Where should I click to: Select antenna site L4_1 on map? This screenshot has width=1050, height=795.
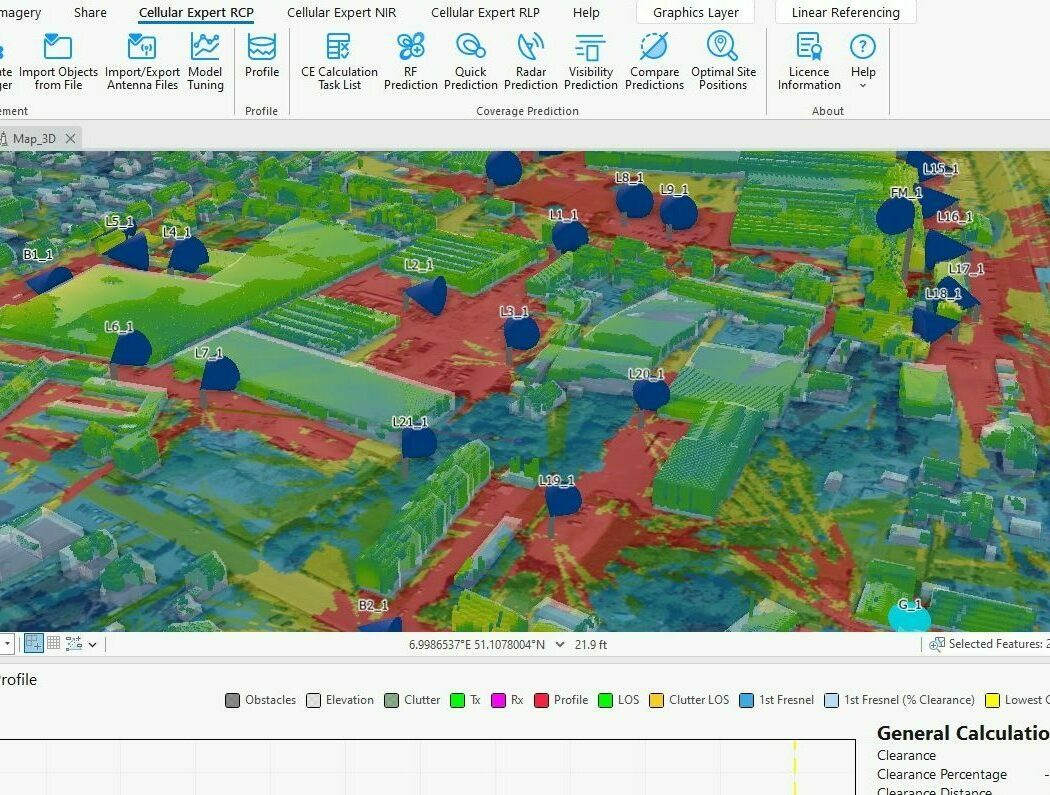tap(189, 255)
